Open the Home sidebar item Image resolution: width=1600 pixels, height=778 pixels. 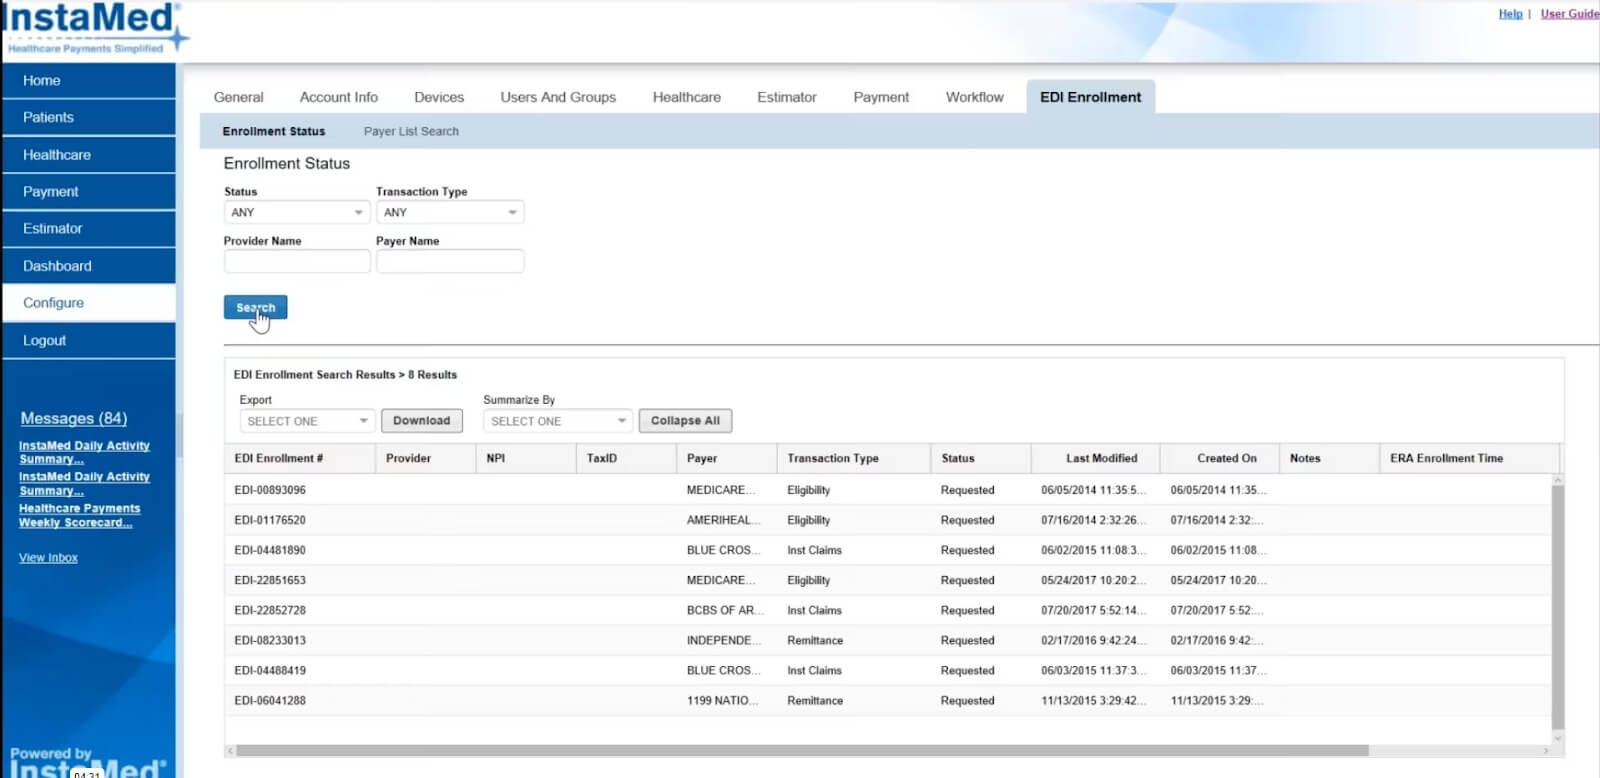88,80
